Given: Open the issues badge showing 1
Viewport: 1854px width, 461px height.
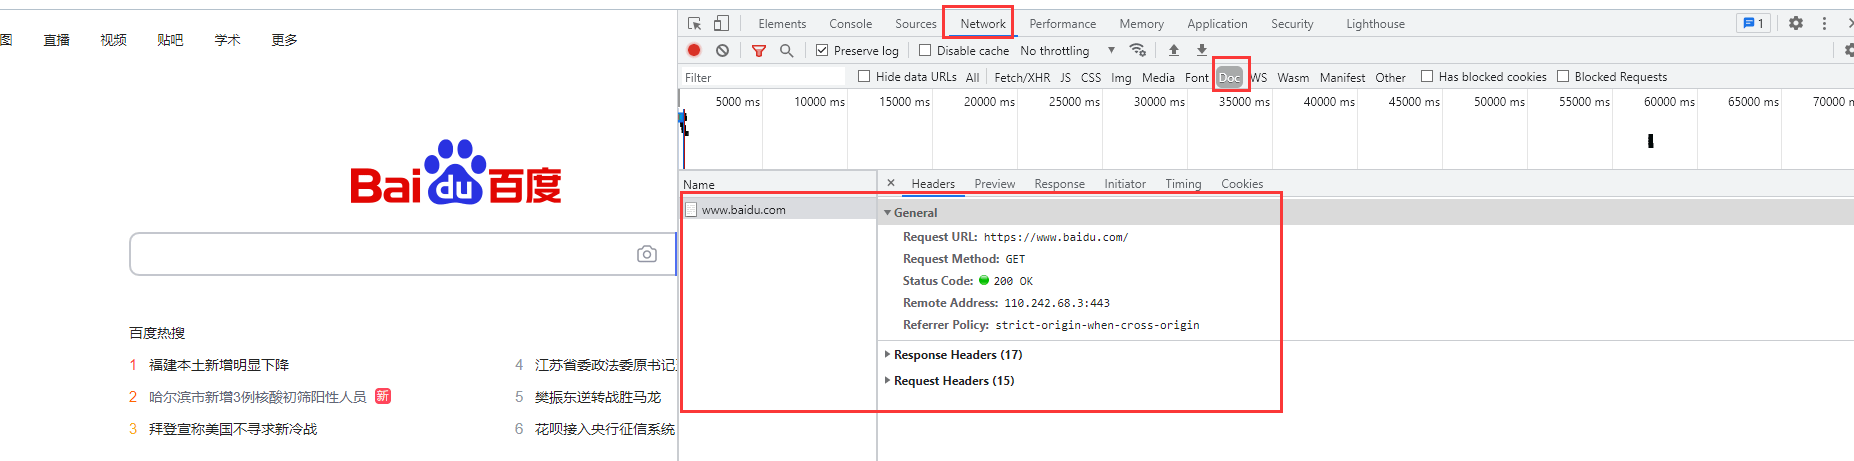Looking at the screenshot, I should click(x=1753, y=23).
